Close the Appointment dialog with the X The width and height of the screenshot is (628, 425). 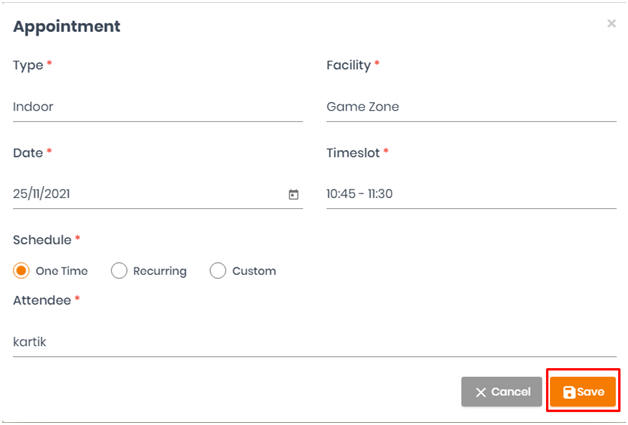611,23
